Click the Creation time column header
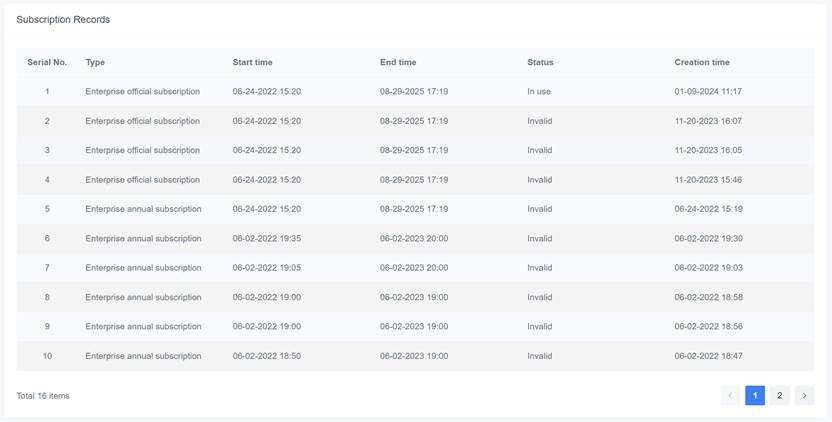 click(702, 62)
